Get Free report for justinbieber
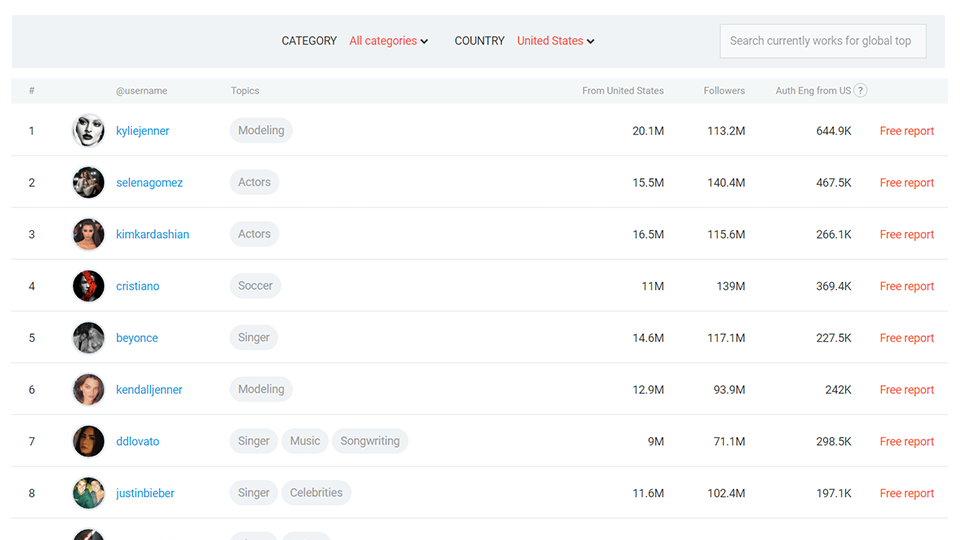The width and height of the screenshot is (960, 540). coord(907,493)
